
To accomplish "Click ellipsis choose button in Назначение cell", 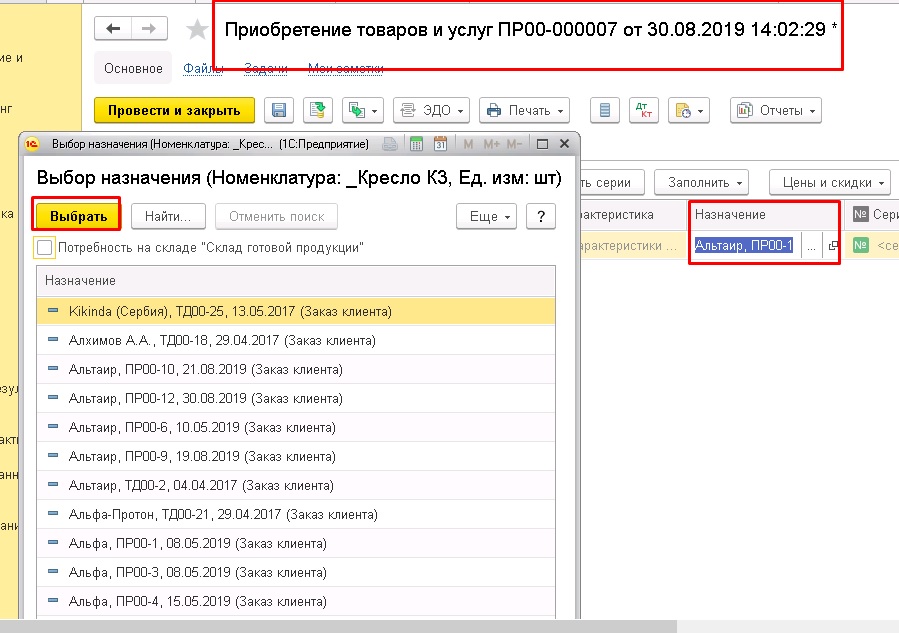I will tap(811, 246).
